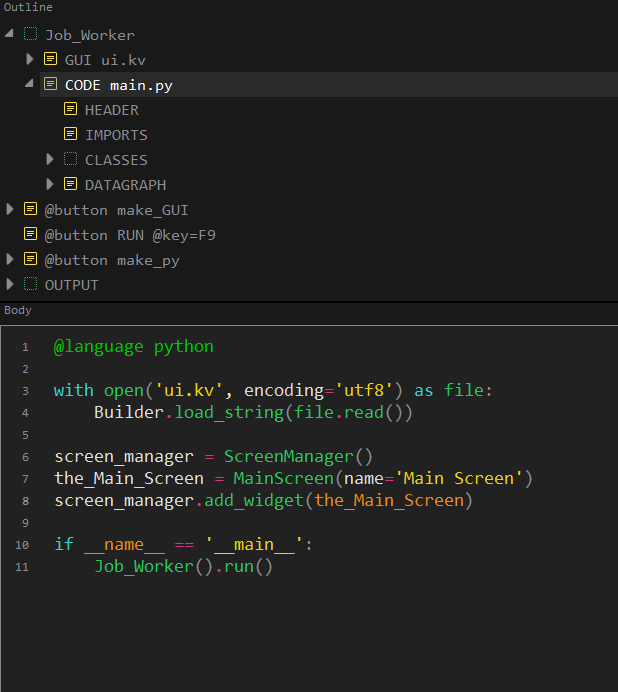Image resolution: width=618 pixels, height=692 pixels.
Task: Click the @language python directive line
Action: click(133, 347)
